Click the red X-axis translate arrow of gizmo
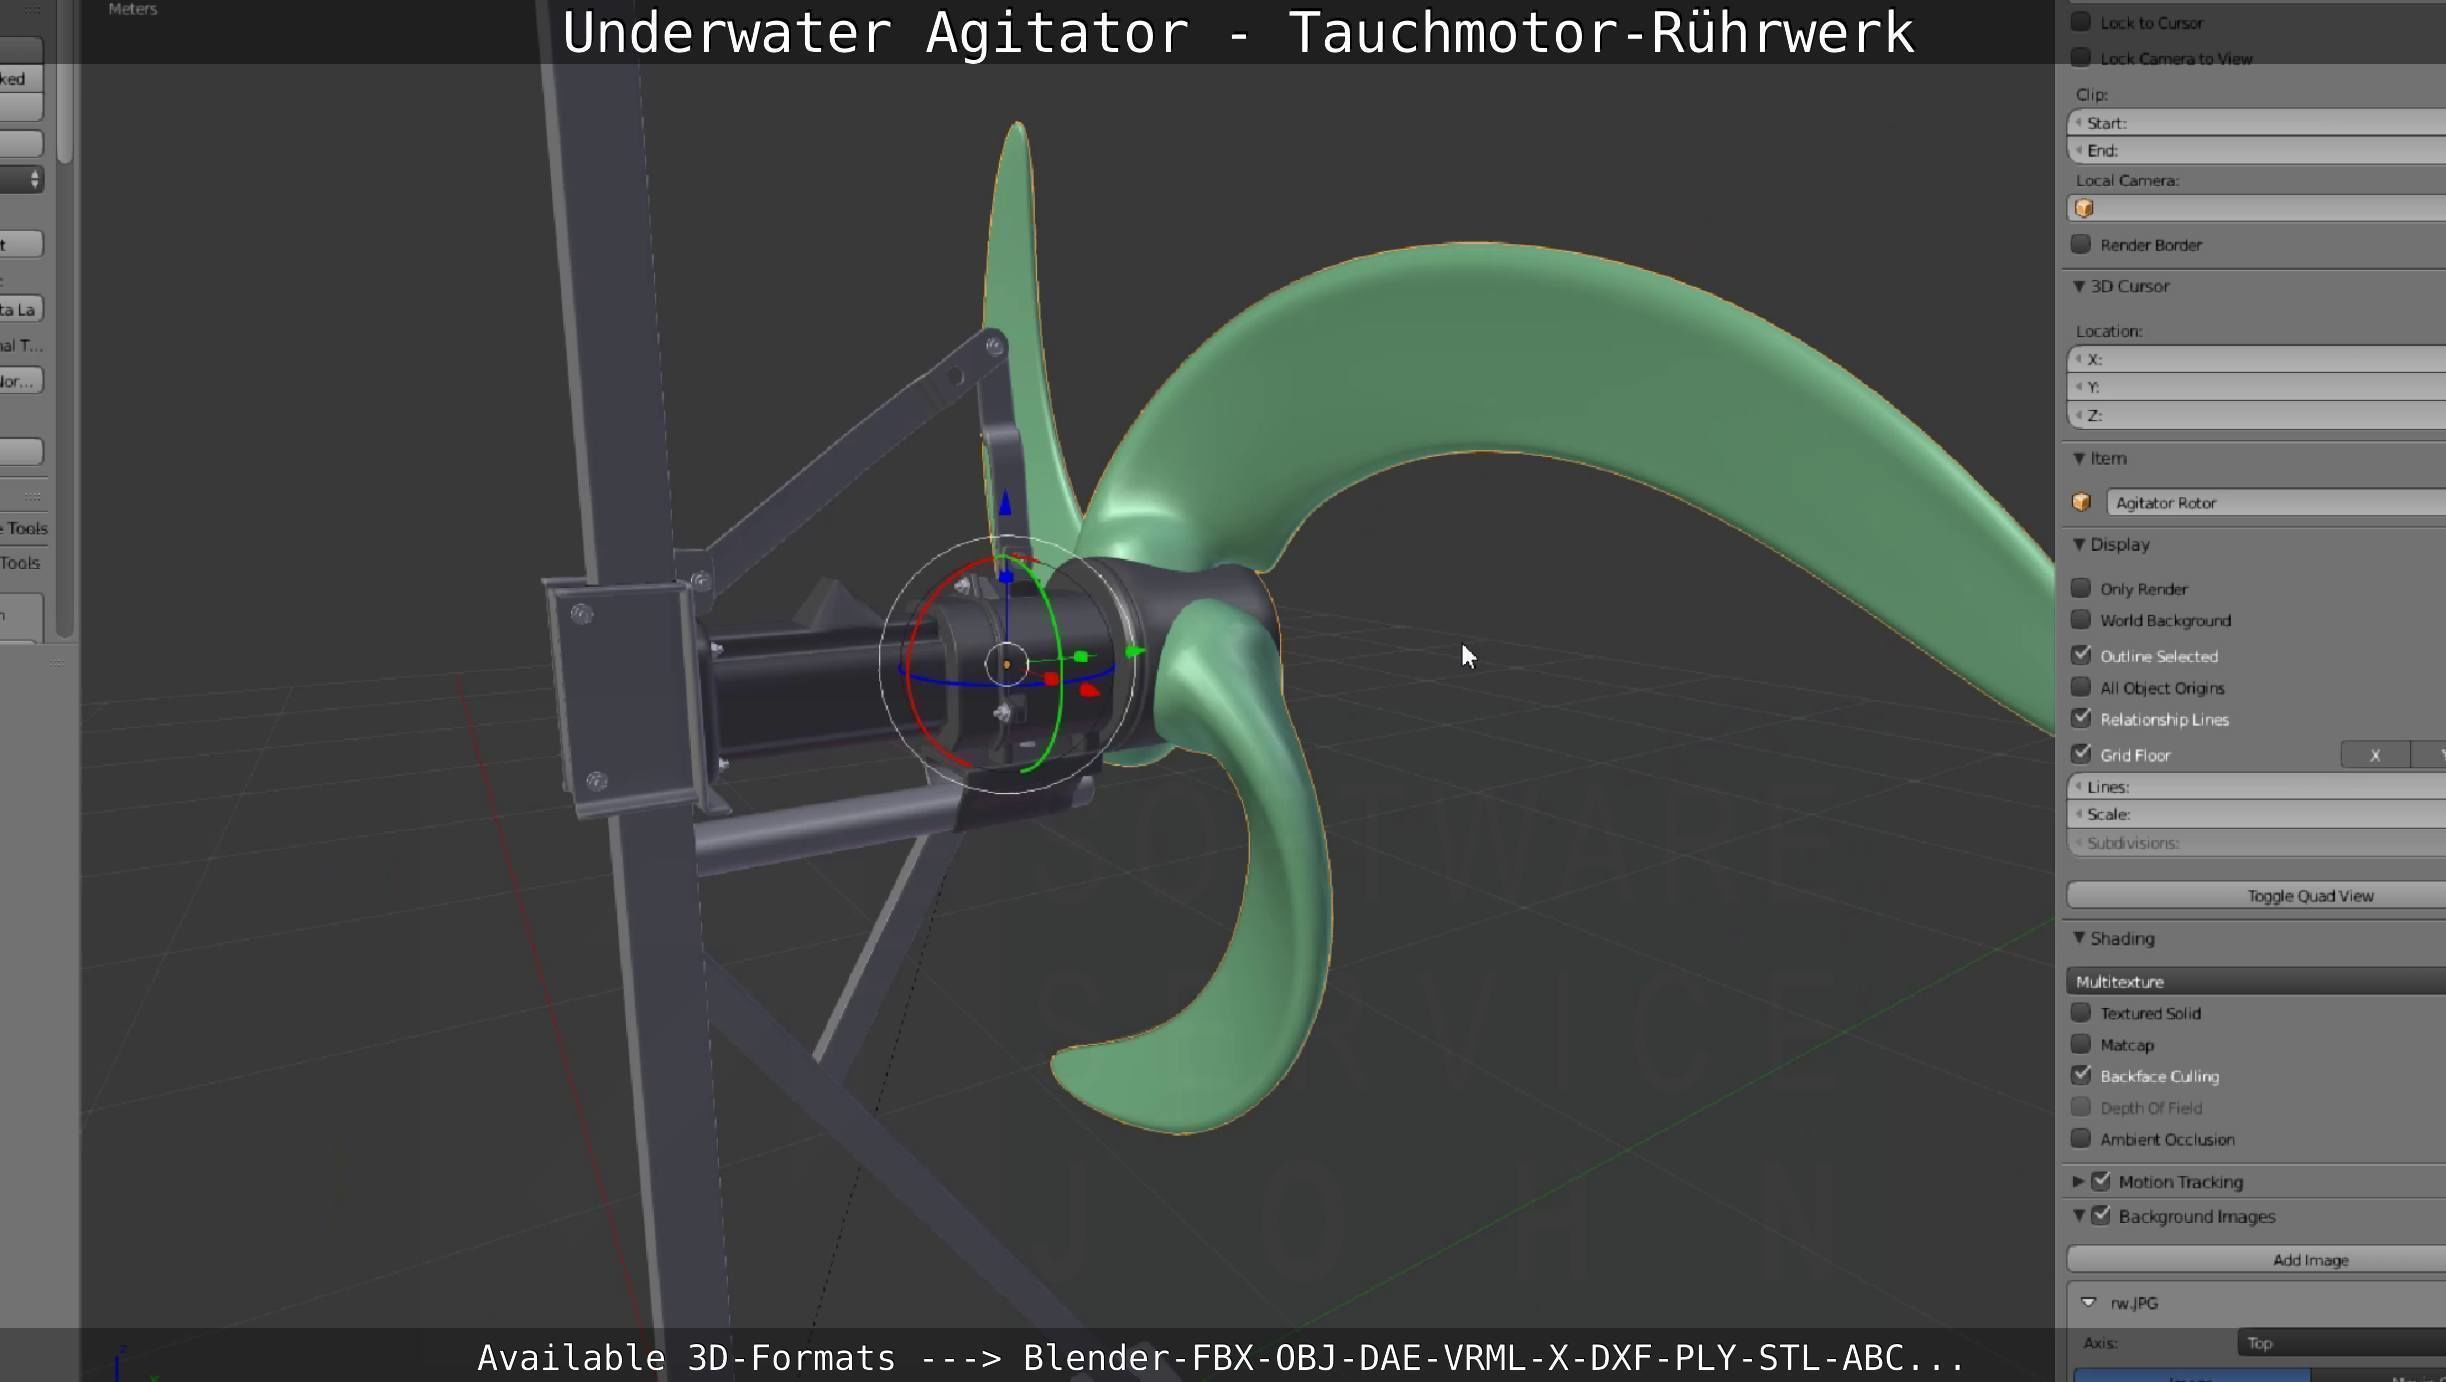 tap(1089, 690)
